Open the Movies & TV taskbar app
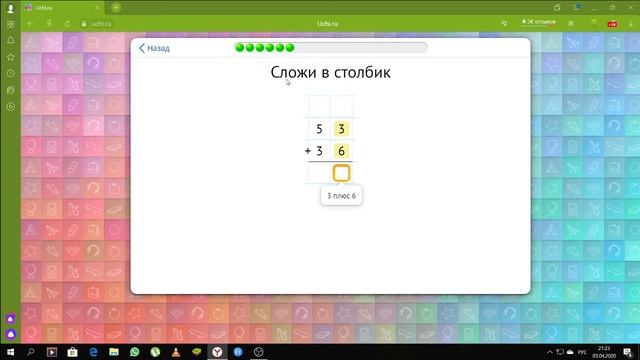Image resolution: width=640 pixels, height=360 pixels. point(52,352)
